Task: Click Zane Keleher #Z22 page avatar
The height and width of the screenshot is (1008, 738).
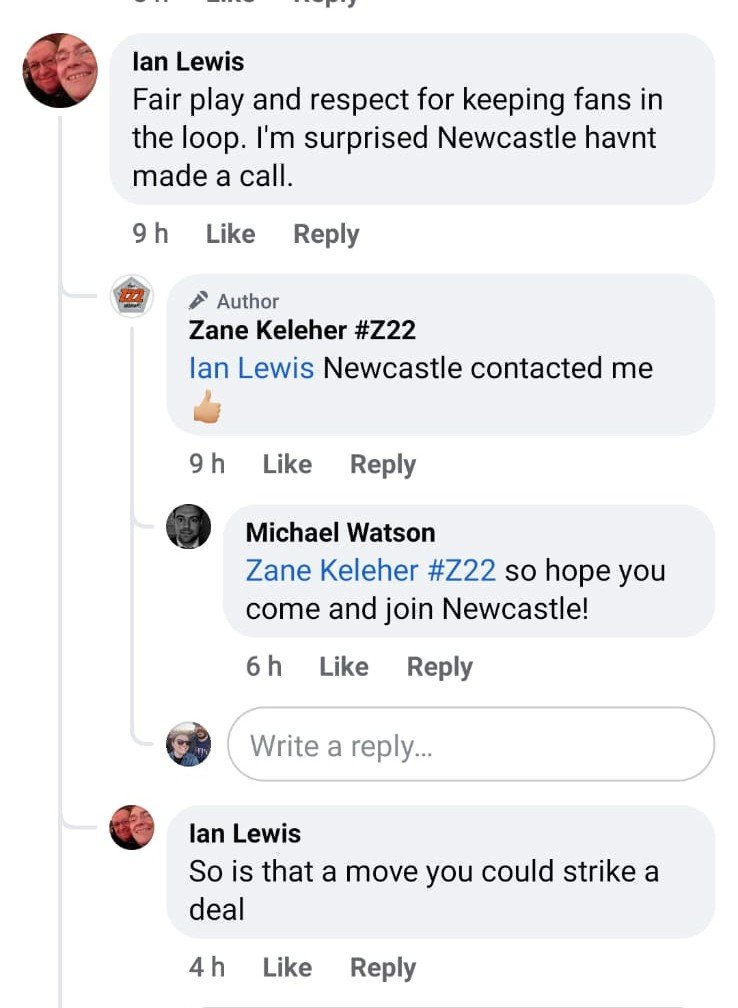Action: [x=131, y=296]
